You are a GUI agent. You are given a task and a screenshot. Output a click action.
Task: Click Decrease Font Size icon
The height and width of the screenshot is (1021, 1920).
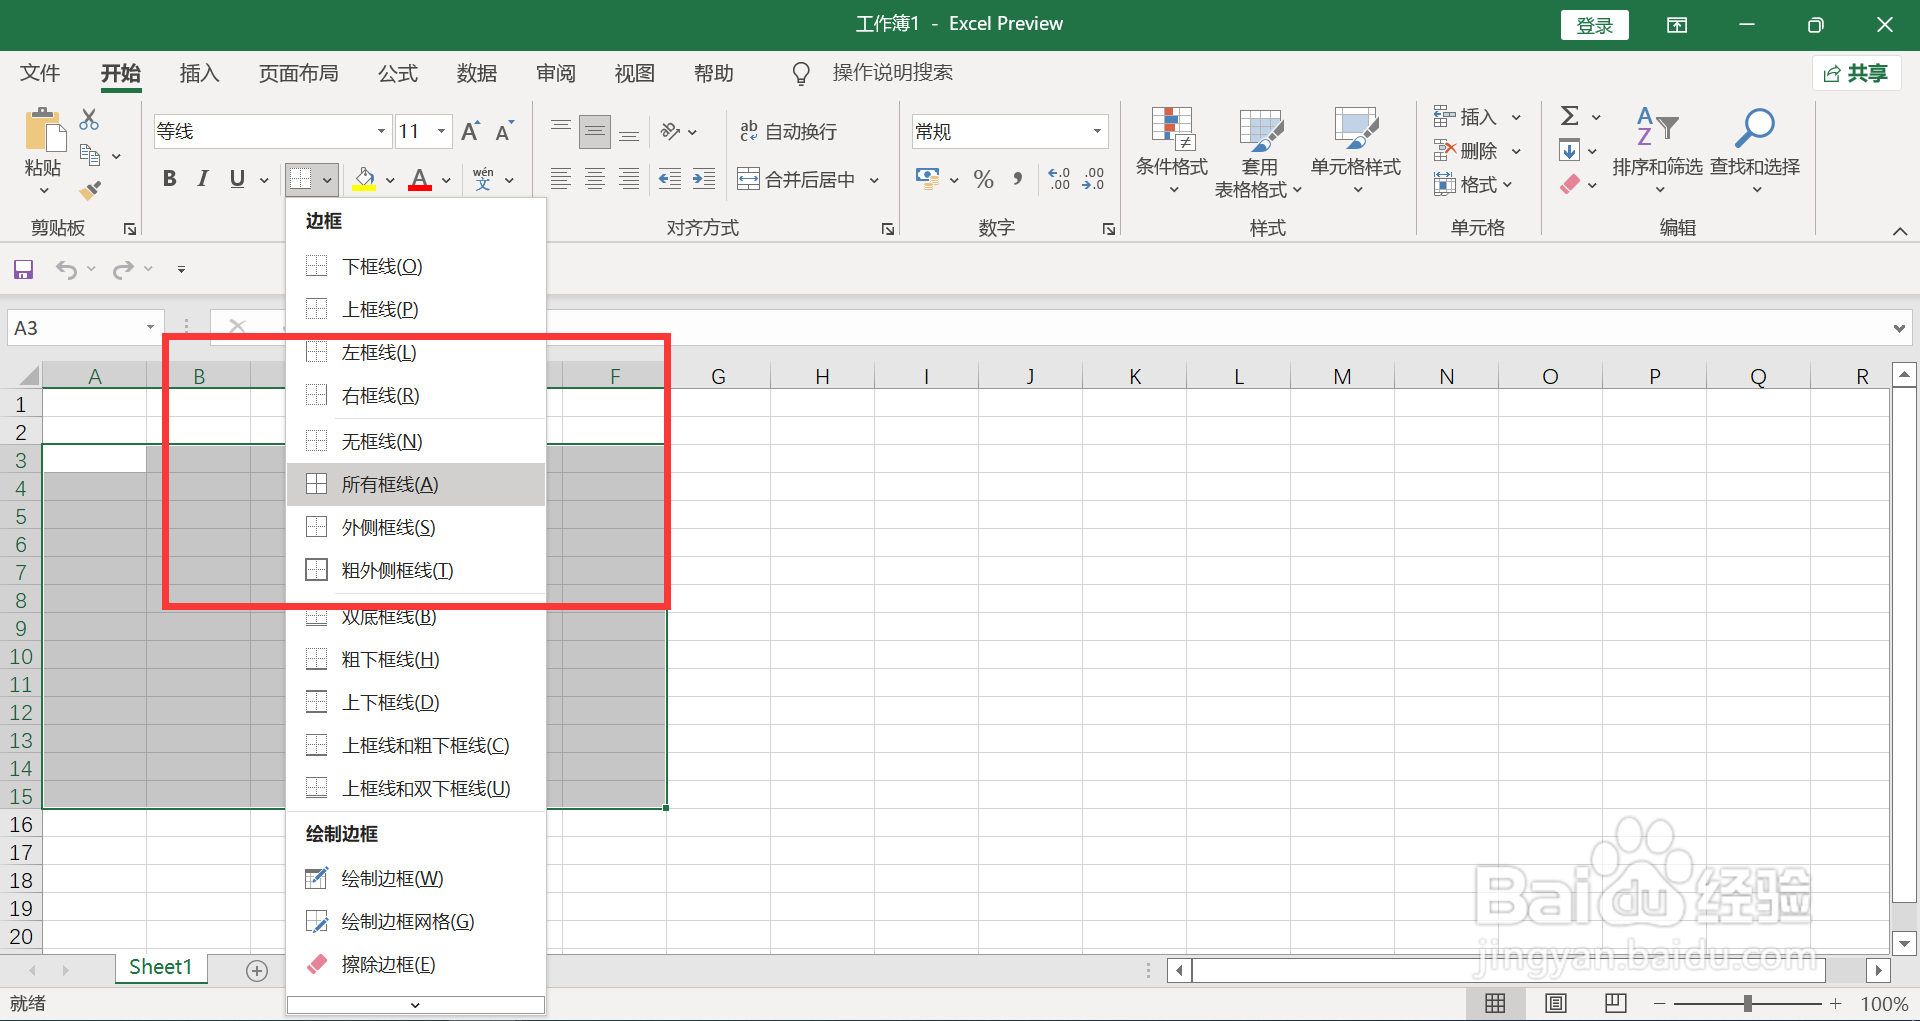pyautogui.click(x=504, y=131)
